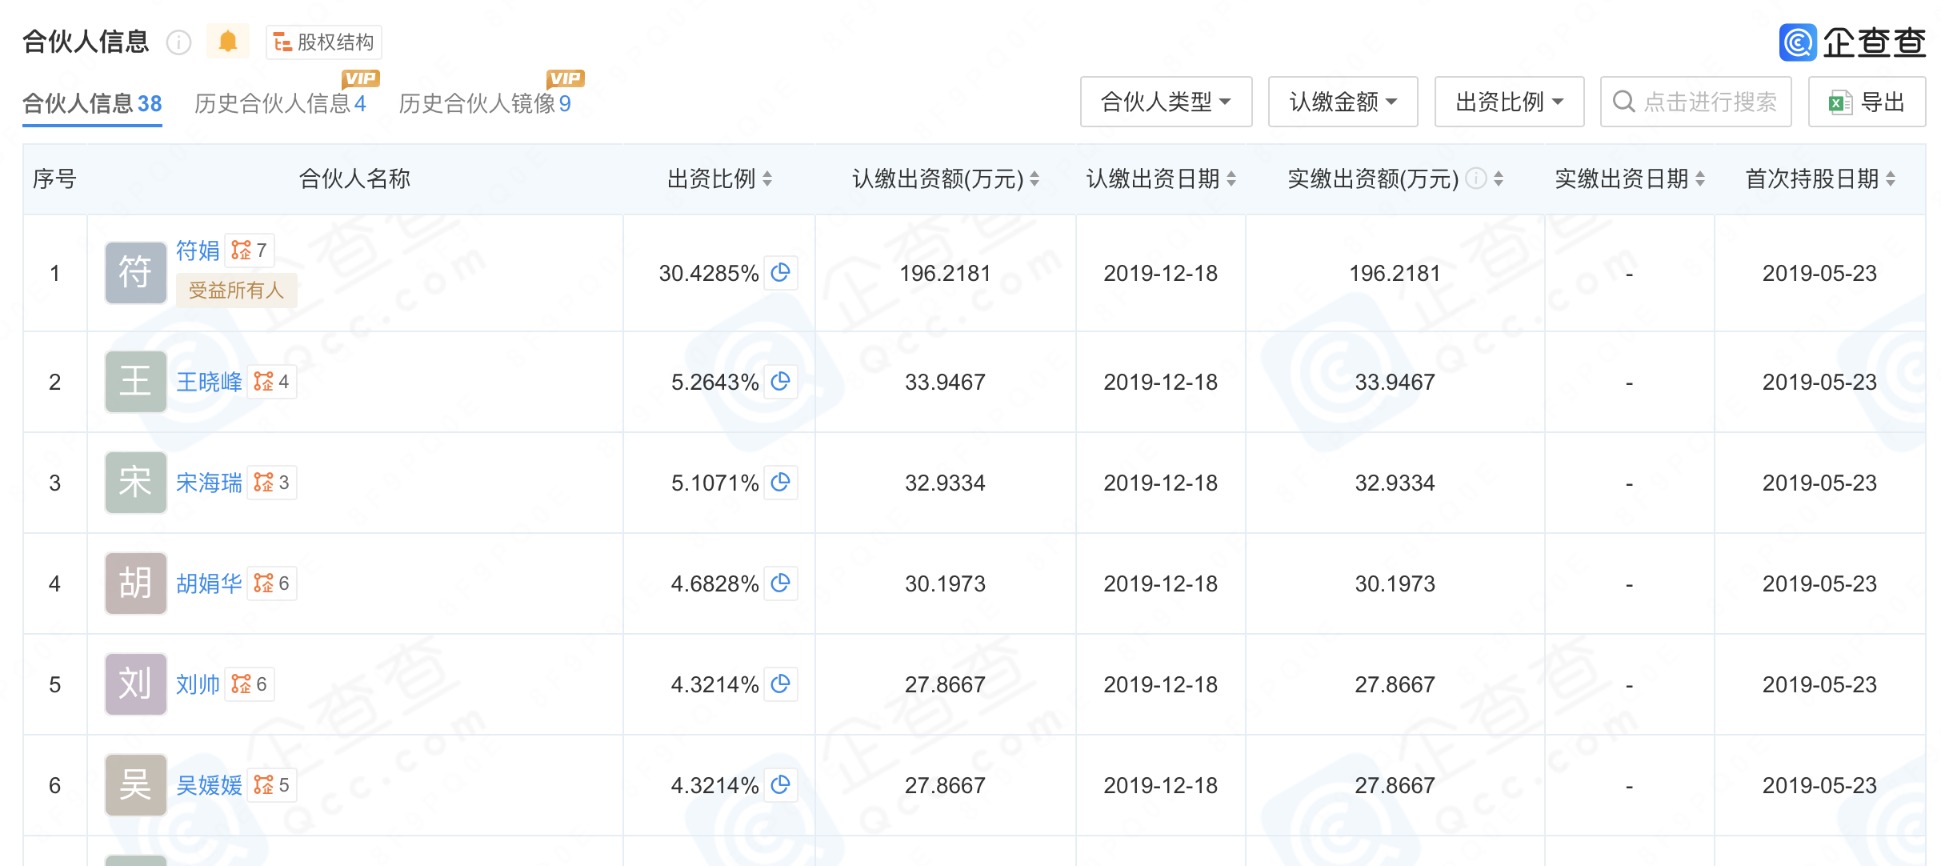Sort by 首次持股日期 column

[1819, 179]
